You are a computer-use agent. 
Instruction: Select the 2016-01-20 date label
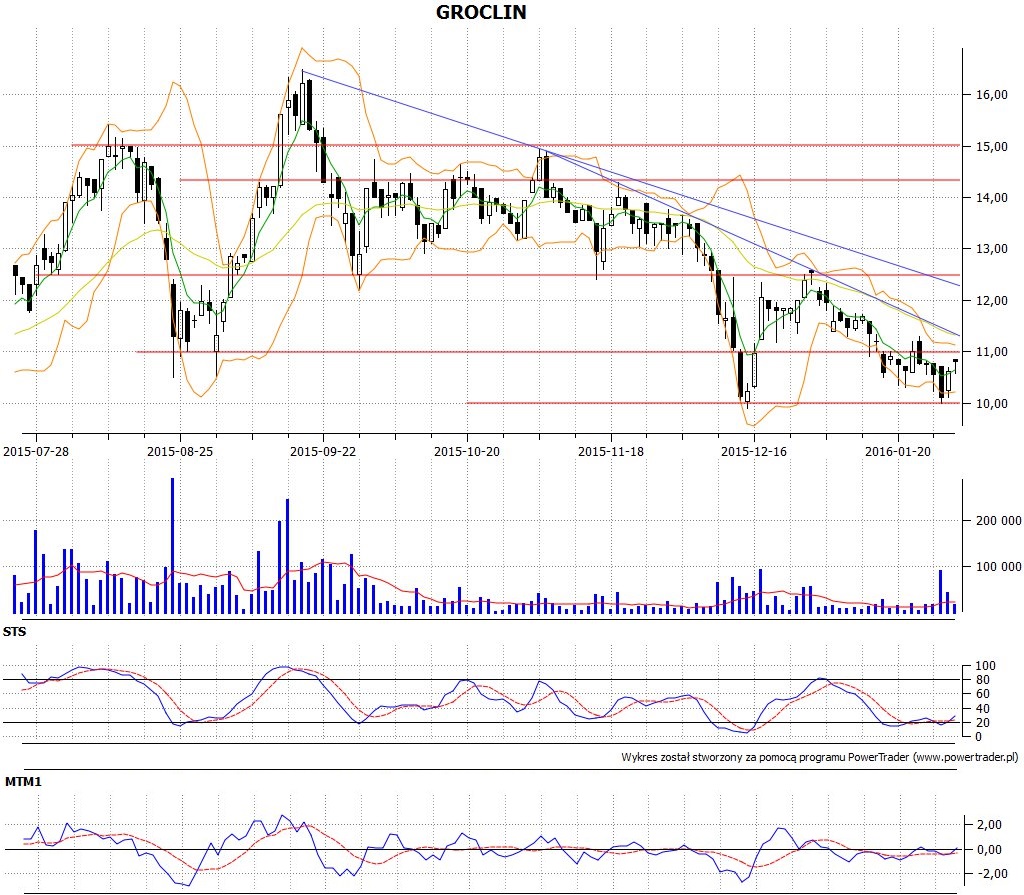pyautogui.click(x=898, y=451)
